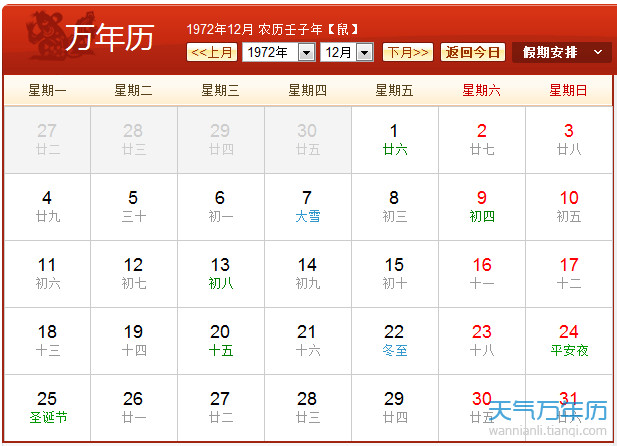The image size is (617, 446).
Task: Select December 13 初八
Action: point(221,274)
